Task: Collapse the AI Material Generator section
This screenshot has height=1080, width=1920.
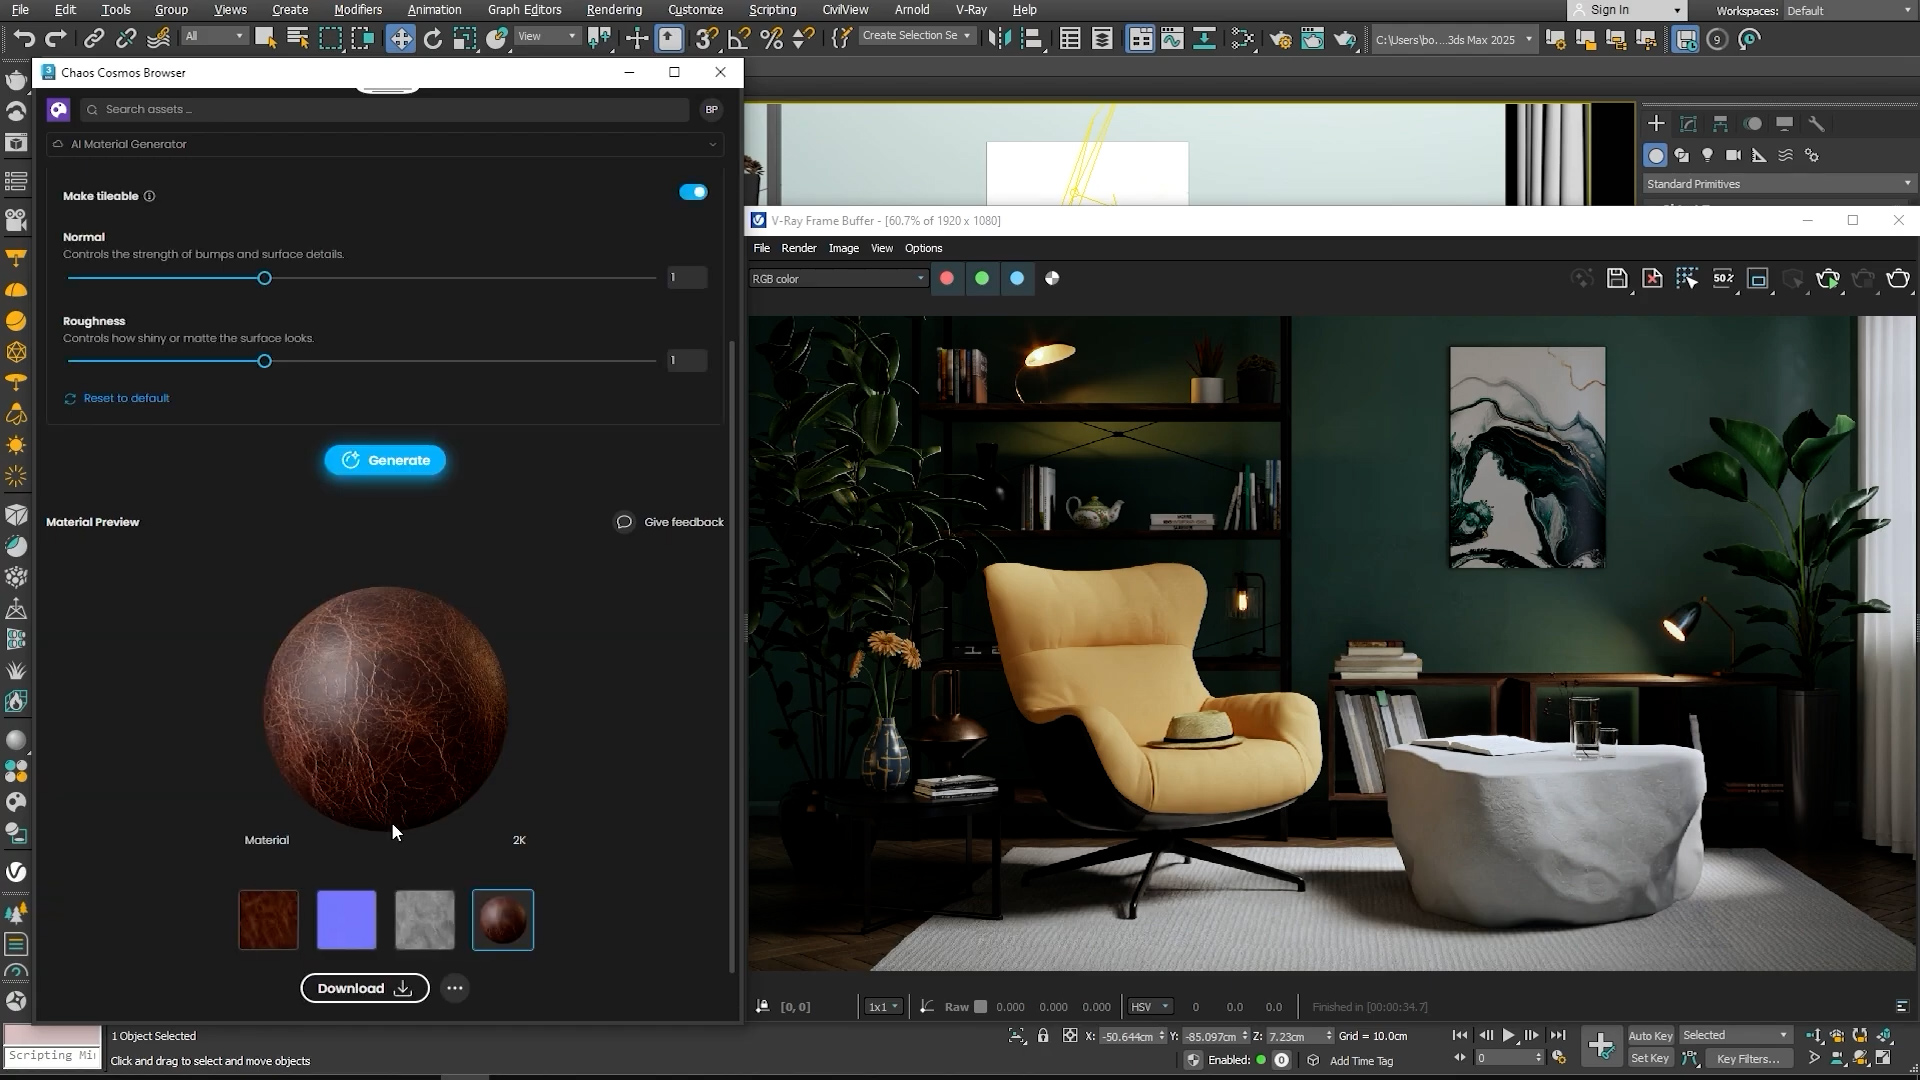Action: click(x=712, y=144)
